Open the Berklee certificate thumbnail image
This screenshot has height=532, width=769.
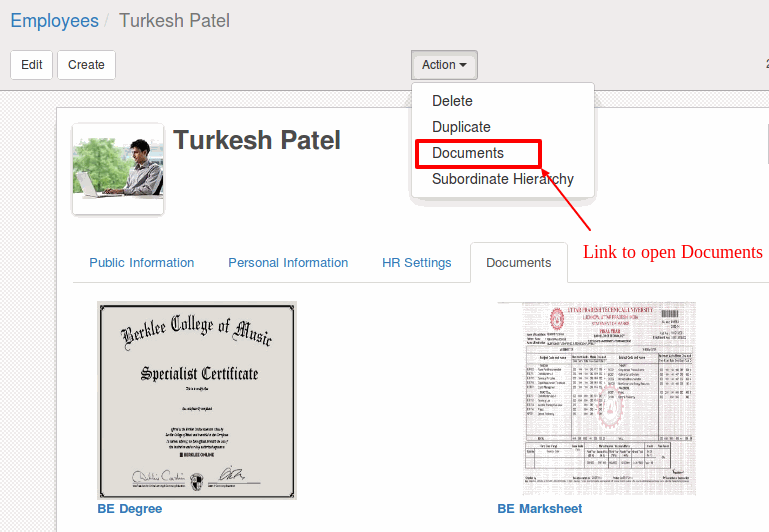[x=197, y=401]
